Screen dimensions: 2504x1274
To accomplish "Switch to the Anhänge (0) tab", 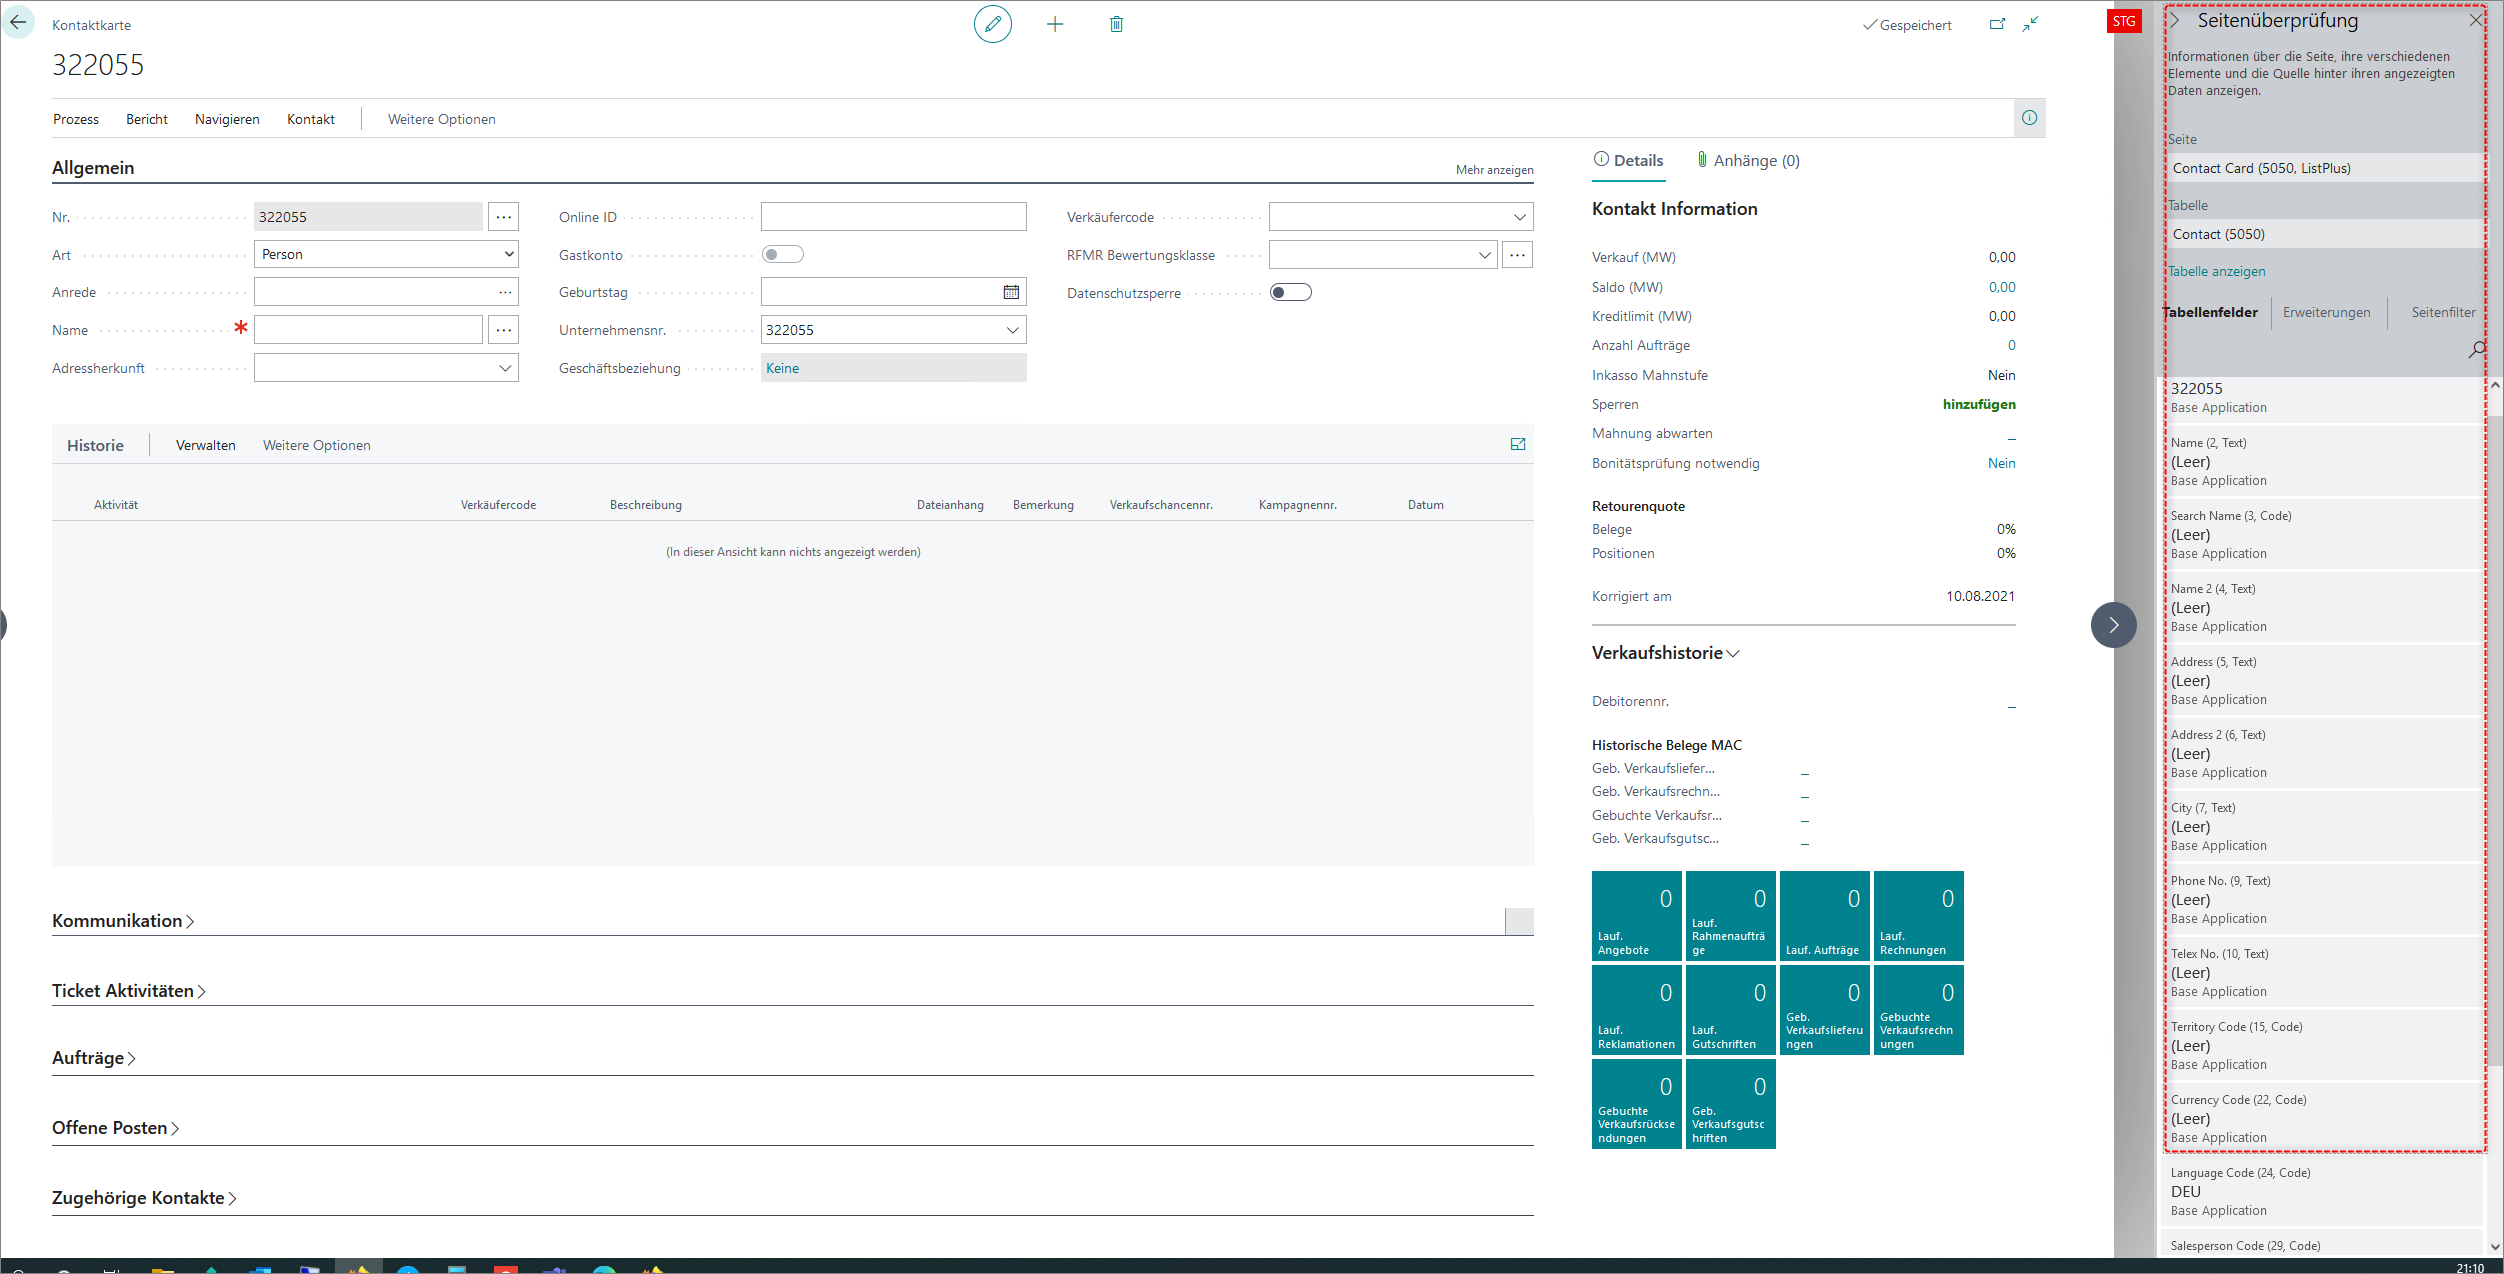I will [x=1748, y=160].
